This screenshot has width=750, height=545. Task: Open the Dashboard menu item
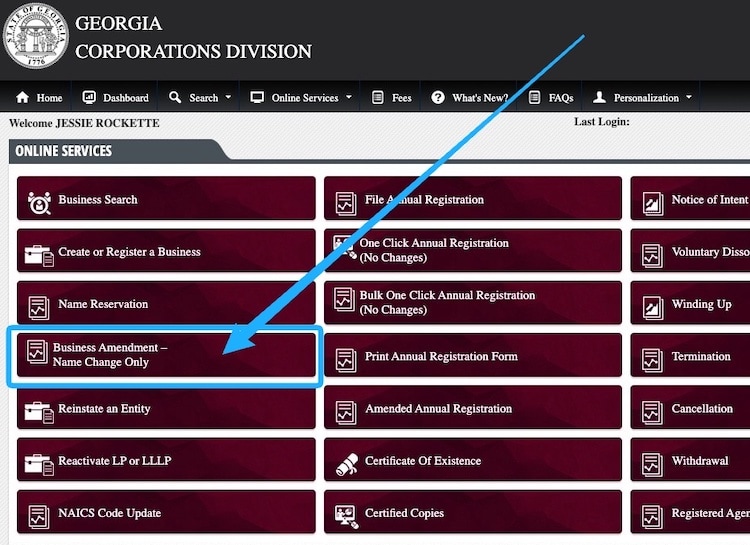[115, 98]
